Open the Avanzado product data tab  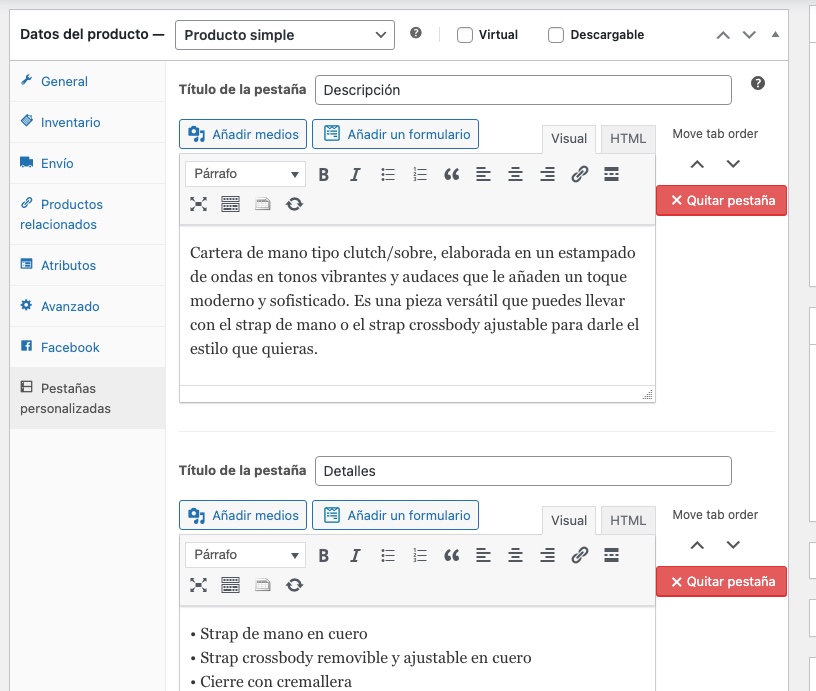(x=87, y=306)
